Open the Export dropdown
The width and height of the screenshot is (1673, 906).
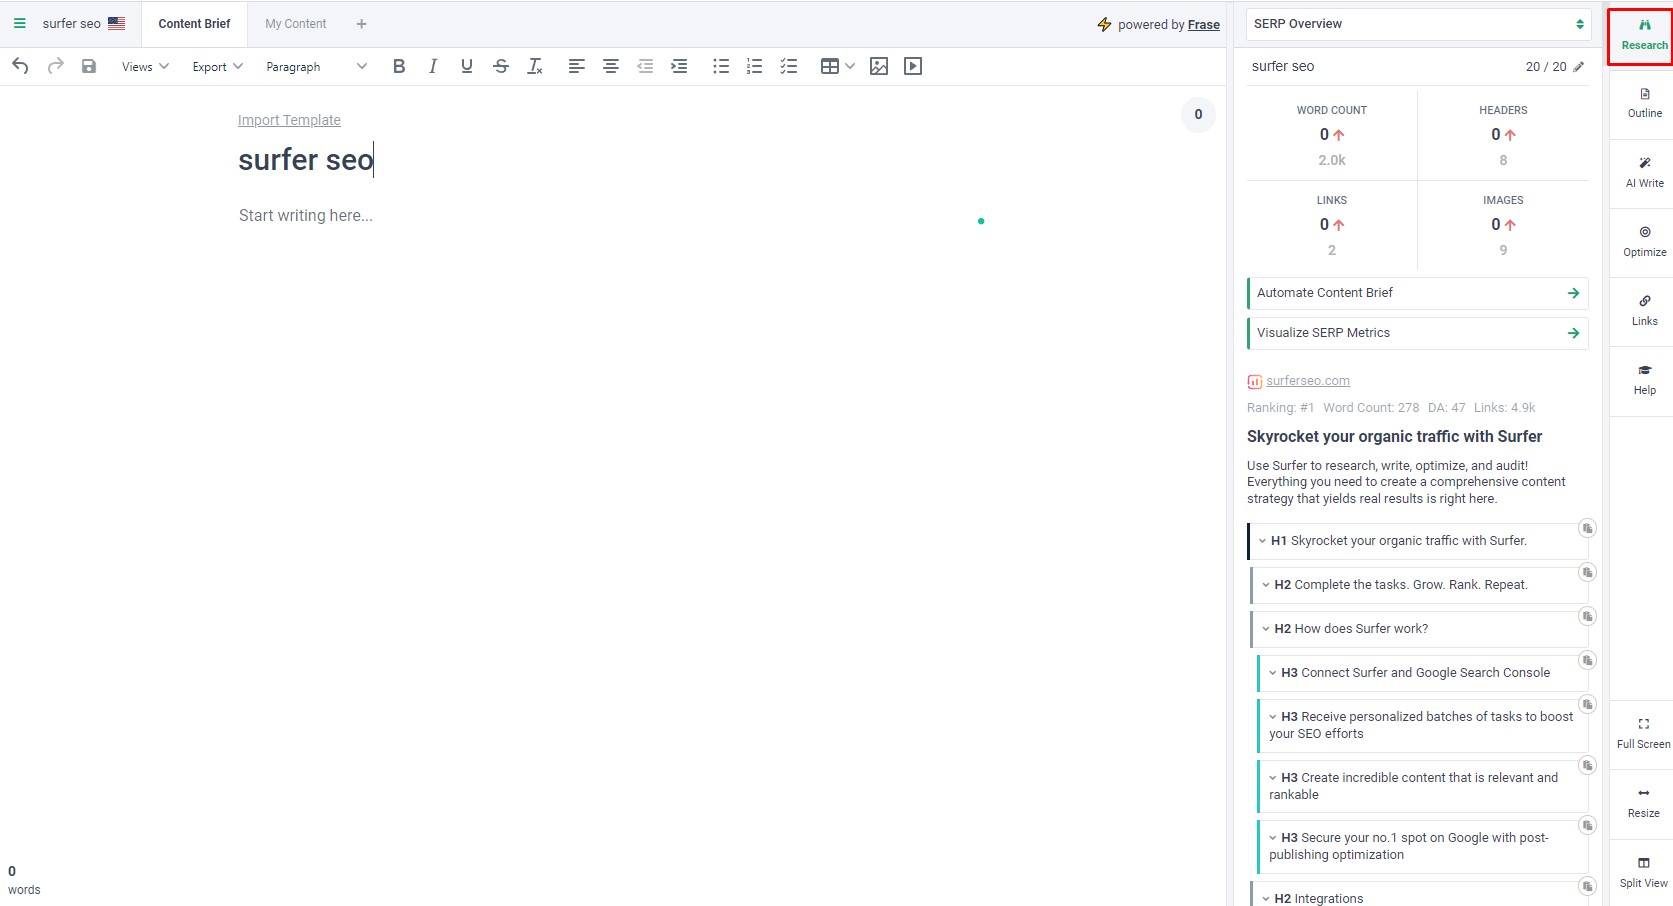tap(217, 67)
